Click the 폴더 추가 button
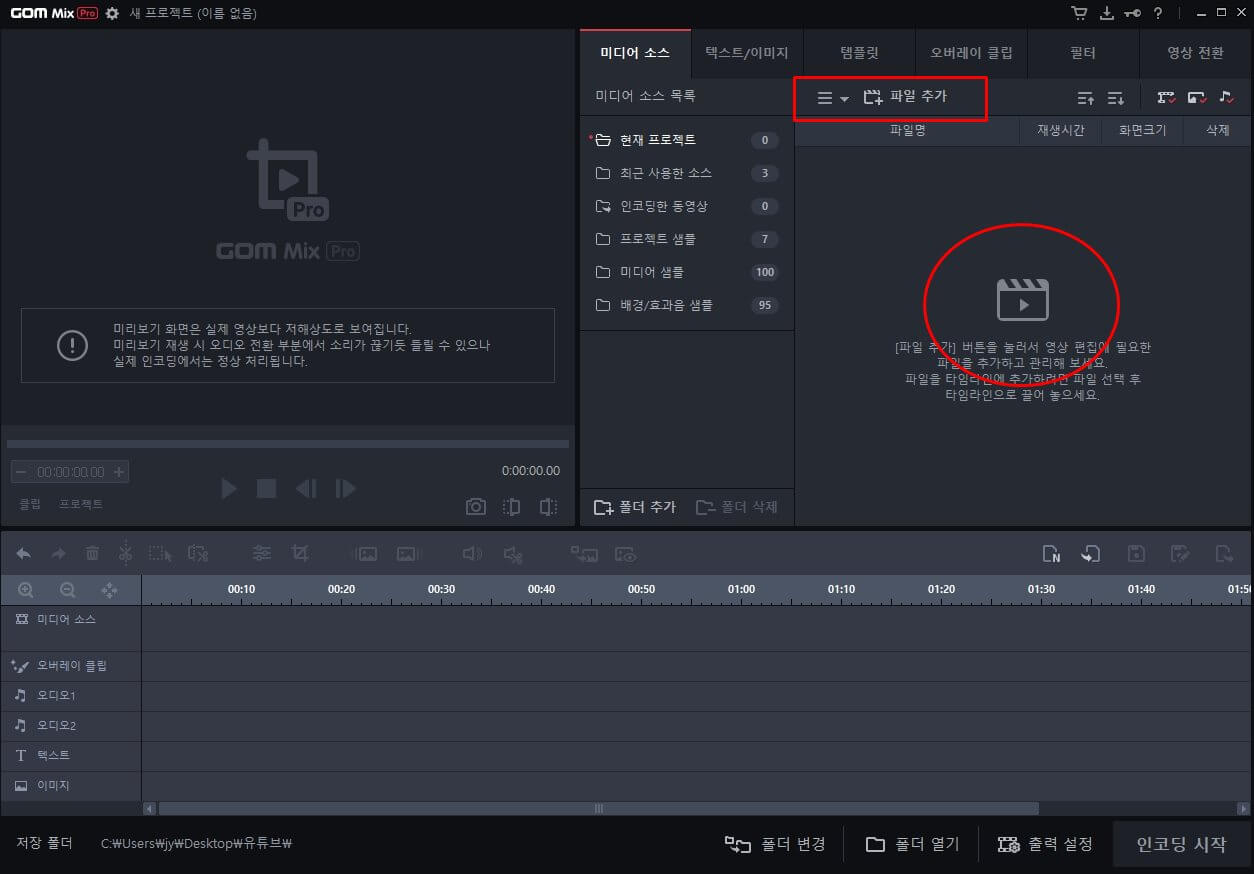Viewport: 1254px width, 874px height. [x=635, y=507]
